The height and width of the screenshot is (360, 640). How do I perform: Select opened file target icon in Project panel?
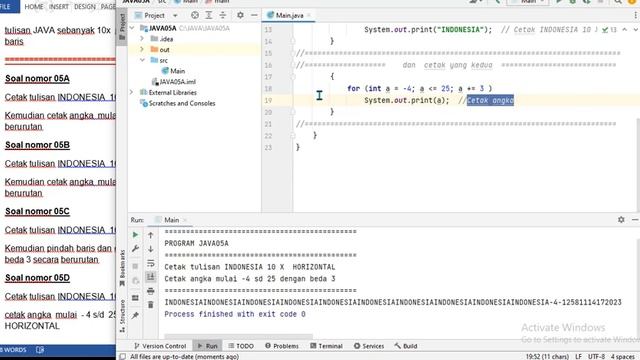click(195, 15)
